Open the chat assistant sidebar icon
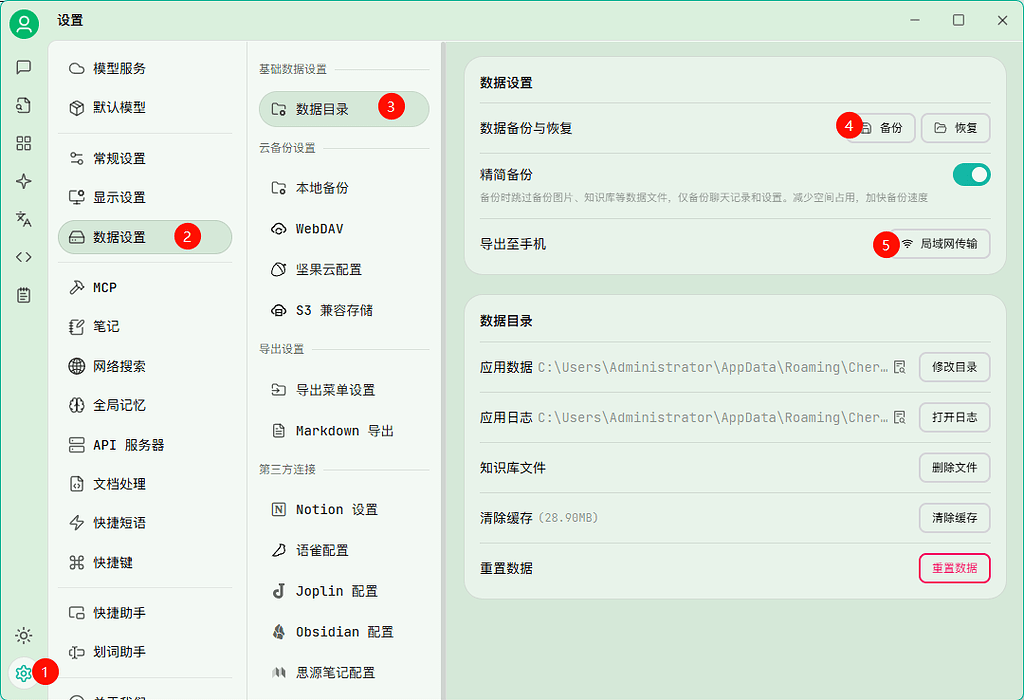Image resolution: width=1024 pixels, height=700 pixels. click(x=24, y=67)
